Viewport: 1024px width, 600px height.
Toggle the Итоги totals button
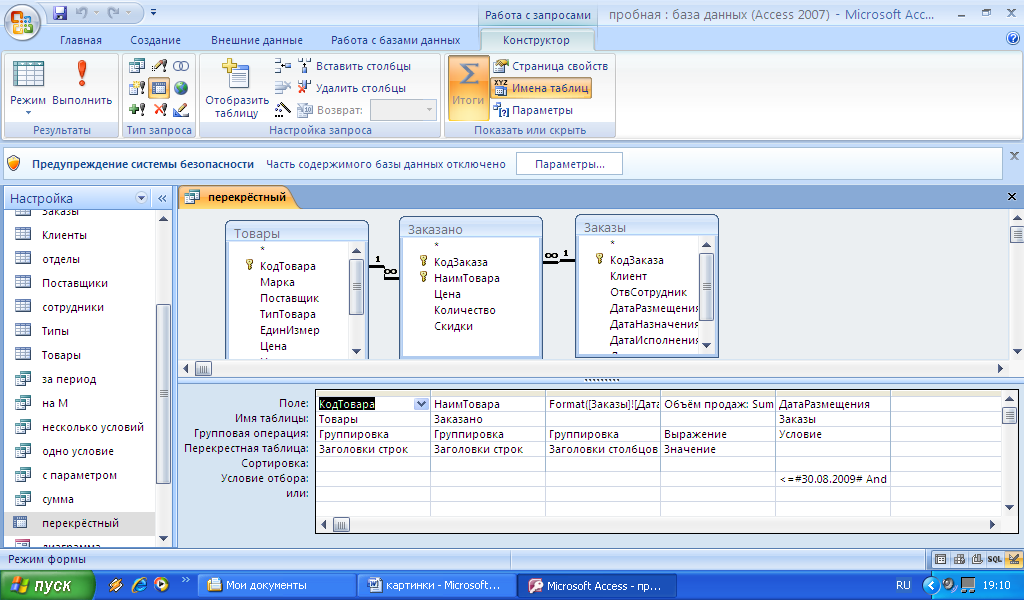click(x=468, y=88)
